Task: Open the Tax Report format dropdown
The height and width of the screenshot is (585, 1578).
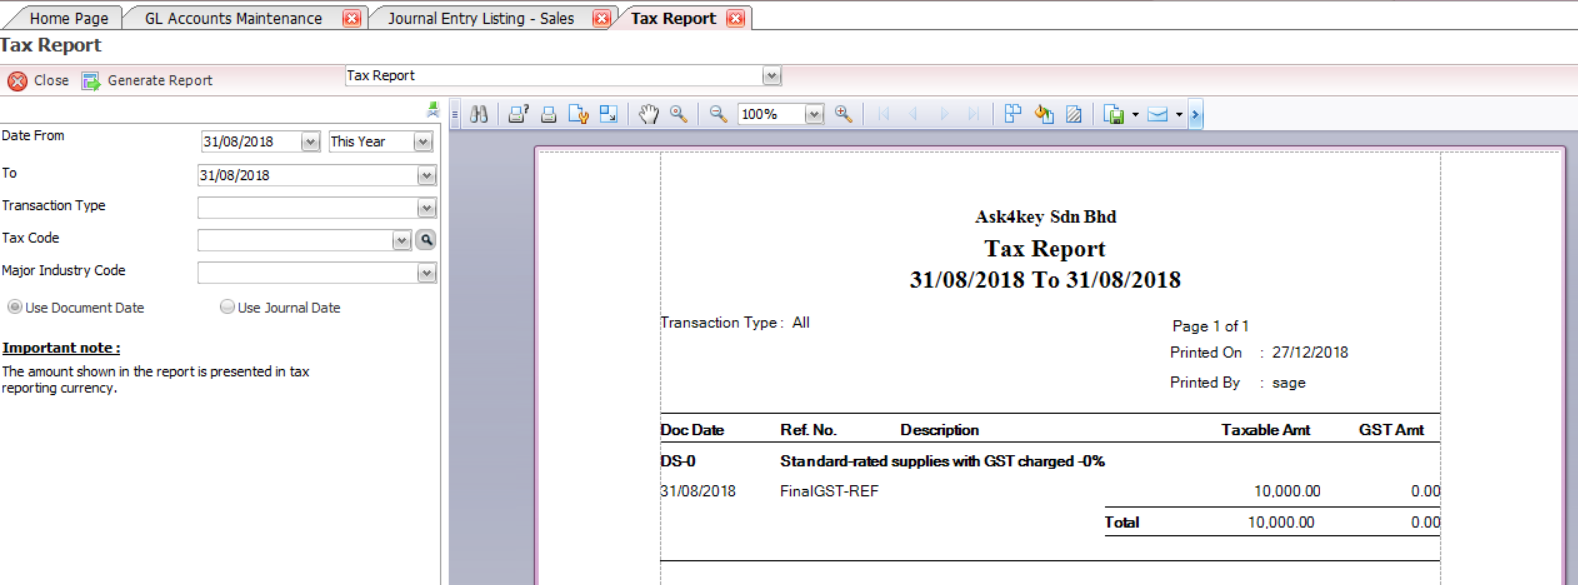Action: click(771, 76)
